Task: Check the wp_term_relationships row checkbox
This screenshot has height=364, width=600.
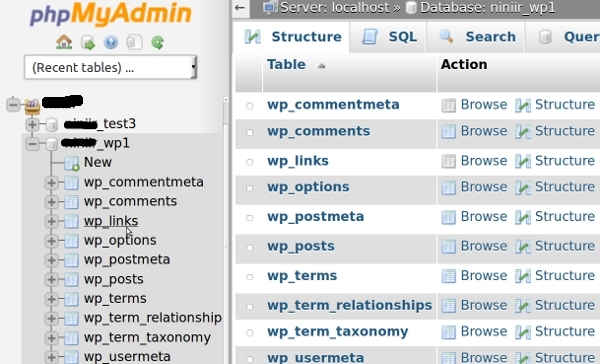Action: pyautogui.click(x=249, y=307)
